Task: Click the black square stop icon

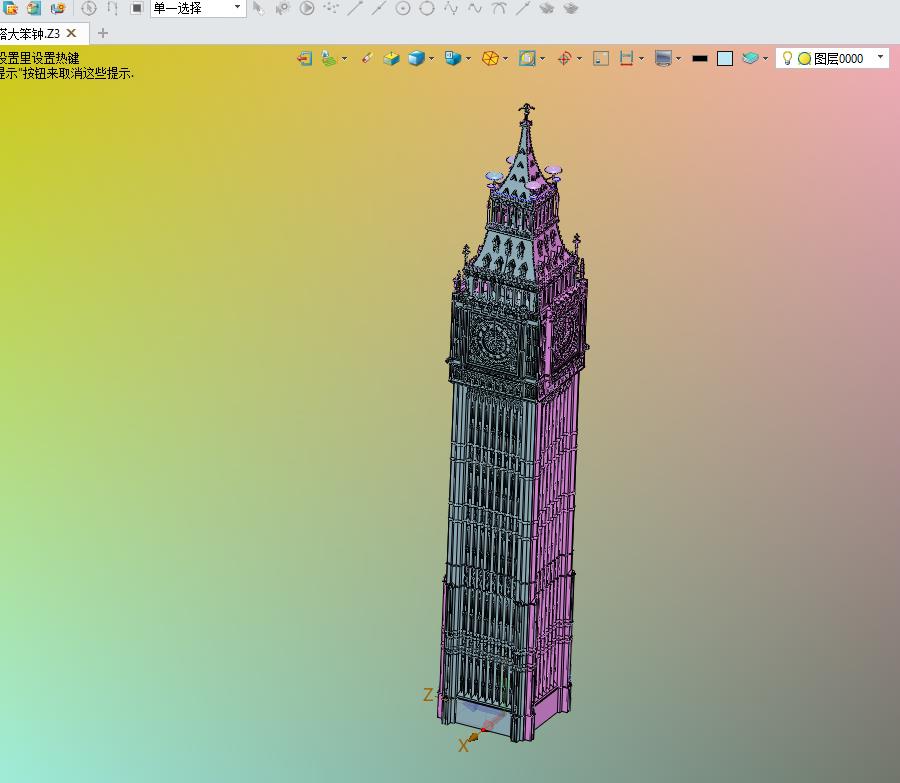Action: [x=137, y=8]
